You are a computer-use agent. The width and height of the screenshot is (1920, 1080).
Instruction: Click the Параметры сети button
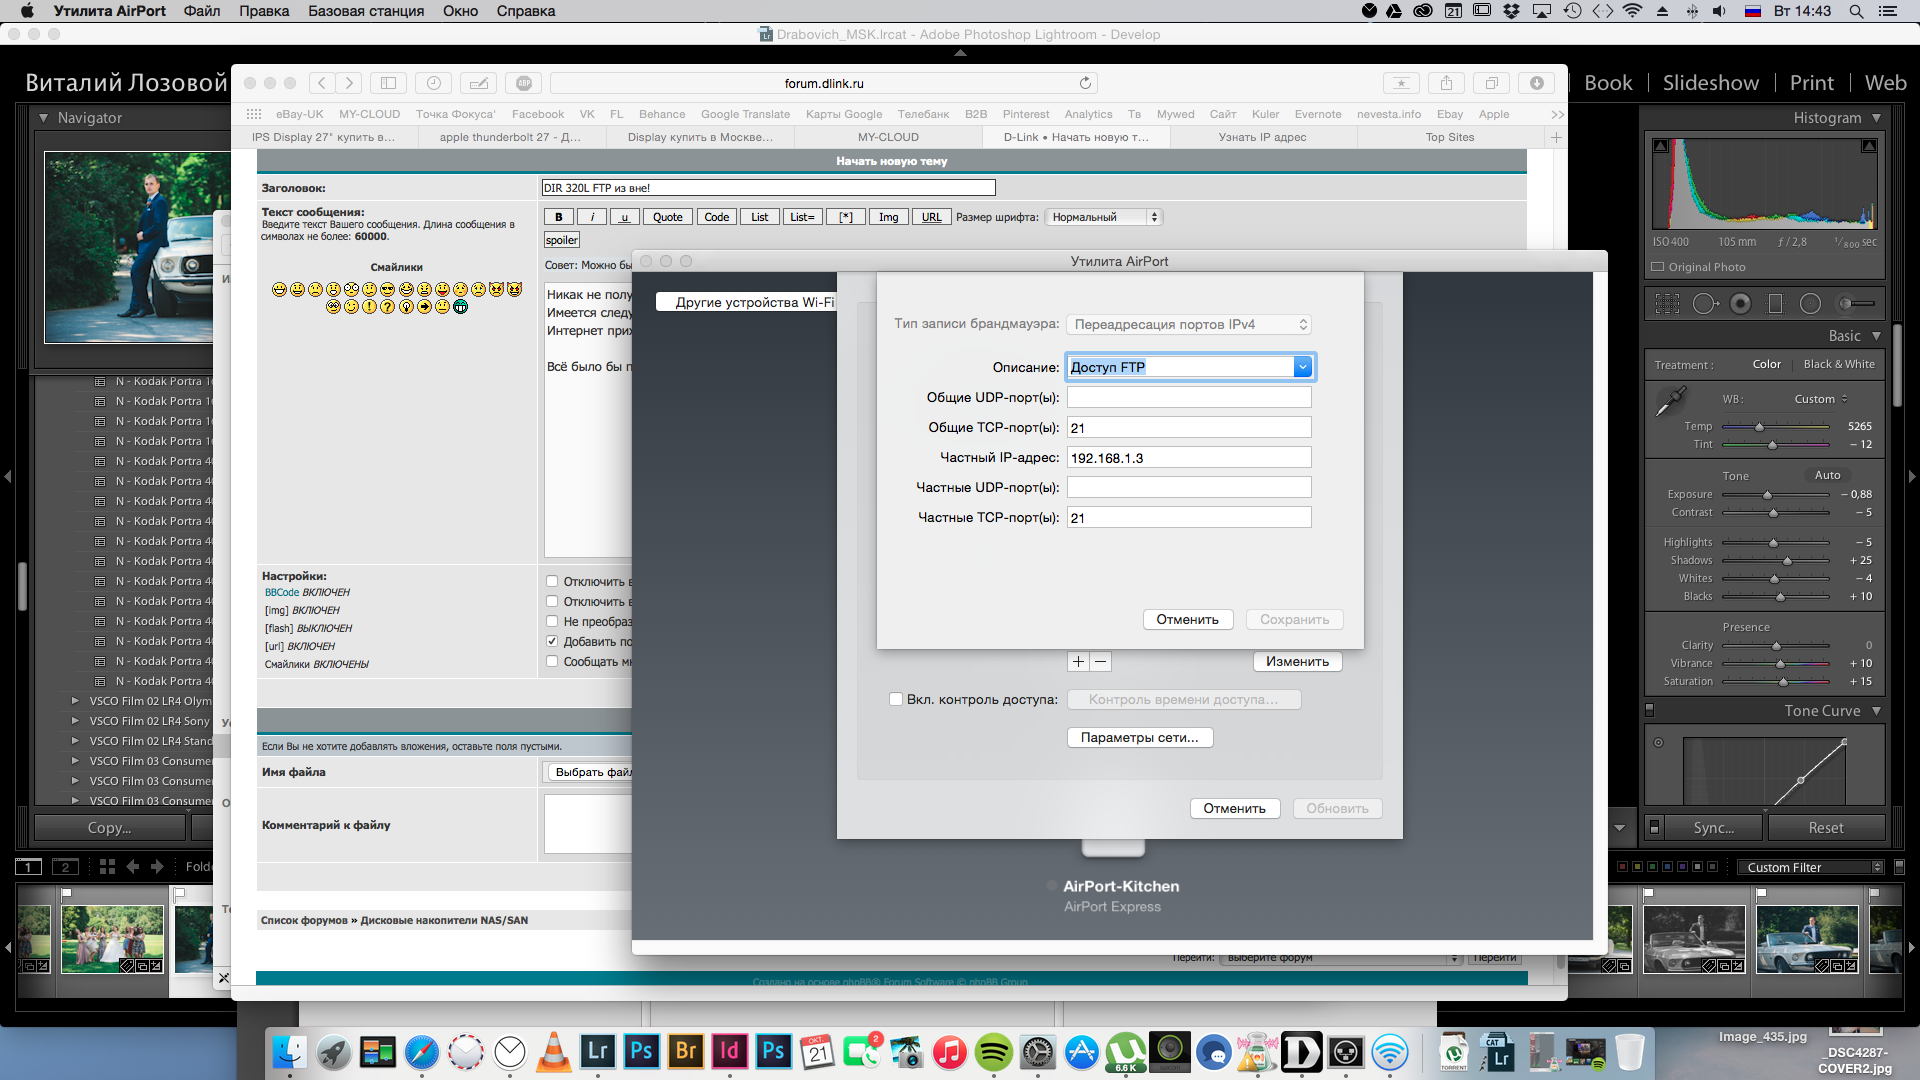(x=1139, y=738)
